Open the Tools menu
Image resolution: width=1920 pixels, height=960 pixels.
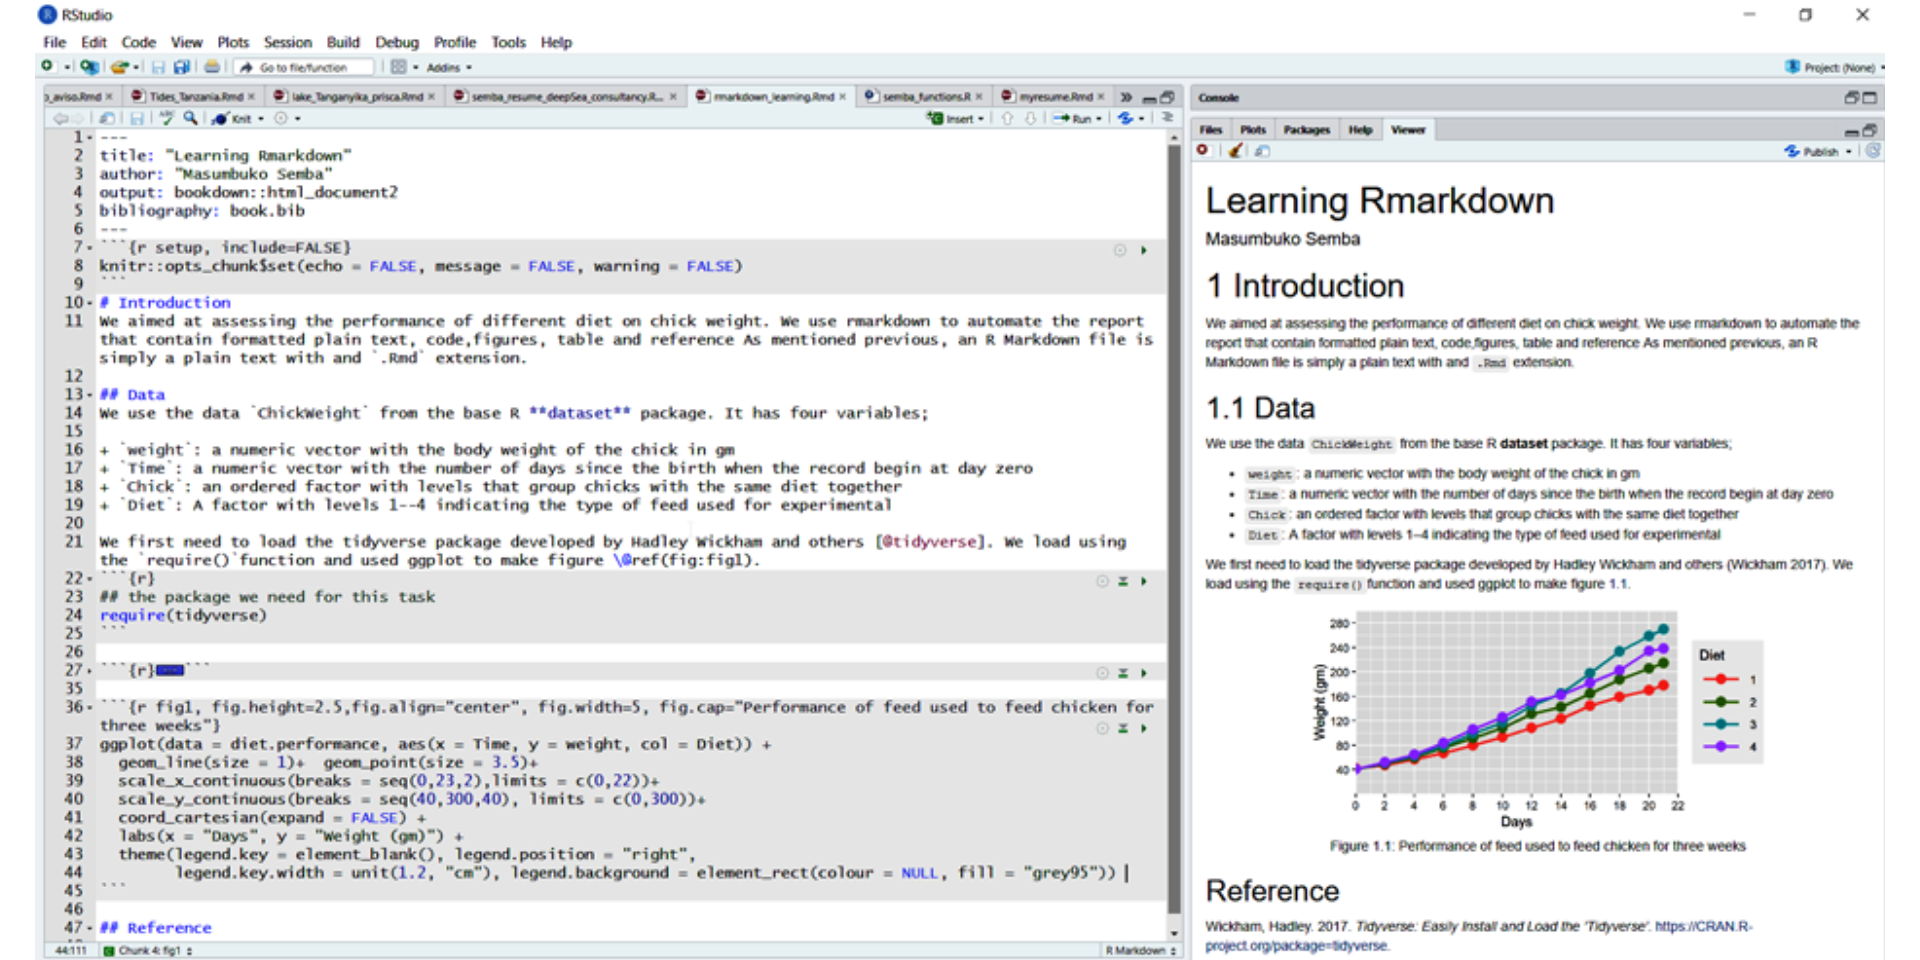(508, 42)
